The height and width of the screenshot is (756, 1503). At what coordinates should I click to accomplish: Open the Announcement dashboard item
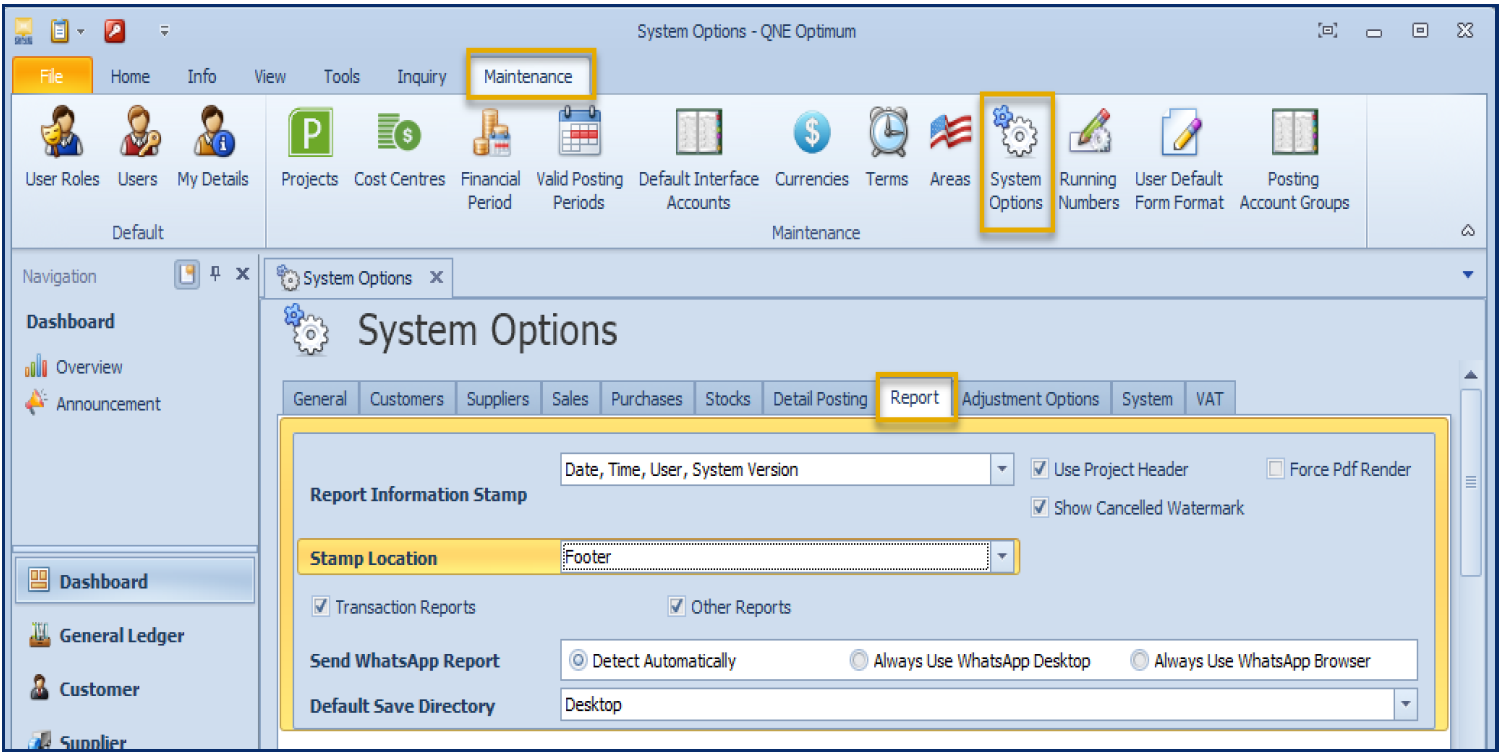92,404
